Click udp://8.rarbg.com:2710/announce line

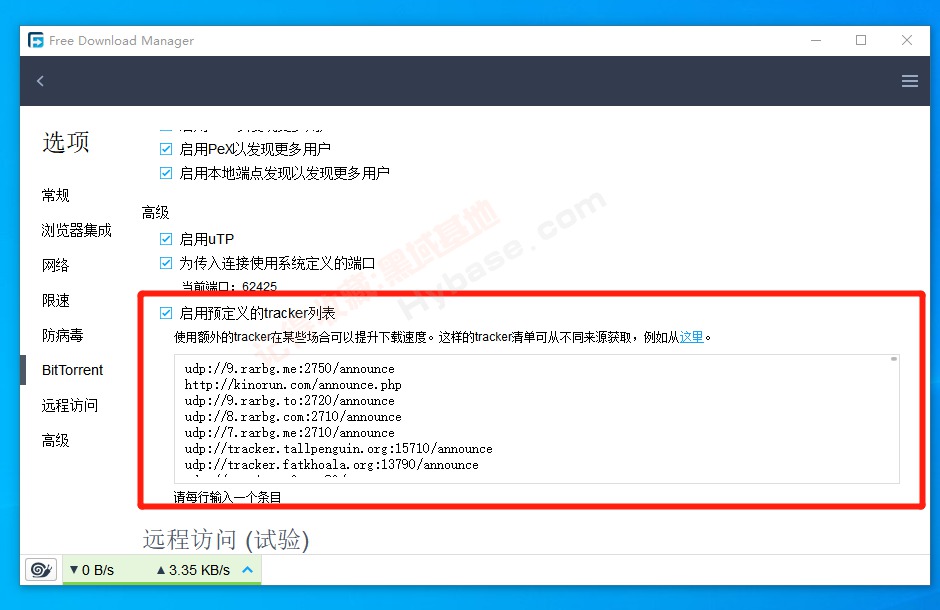(x=293, y=416)
